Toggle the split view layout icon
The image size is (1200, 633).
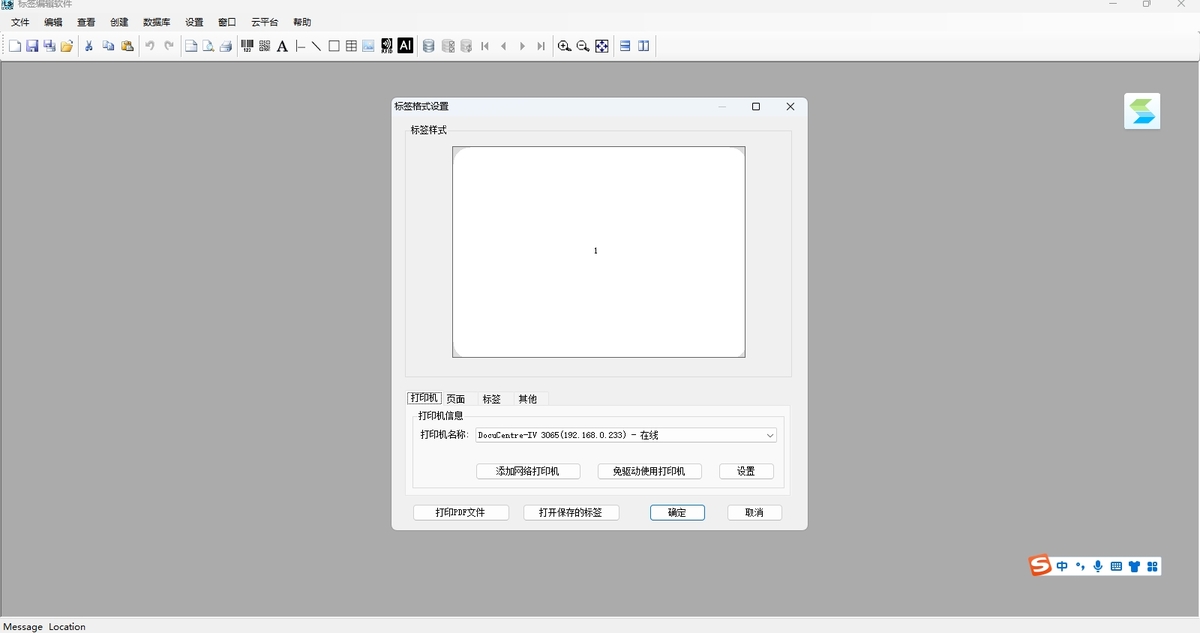click(641, 45)
